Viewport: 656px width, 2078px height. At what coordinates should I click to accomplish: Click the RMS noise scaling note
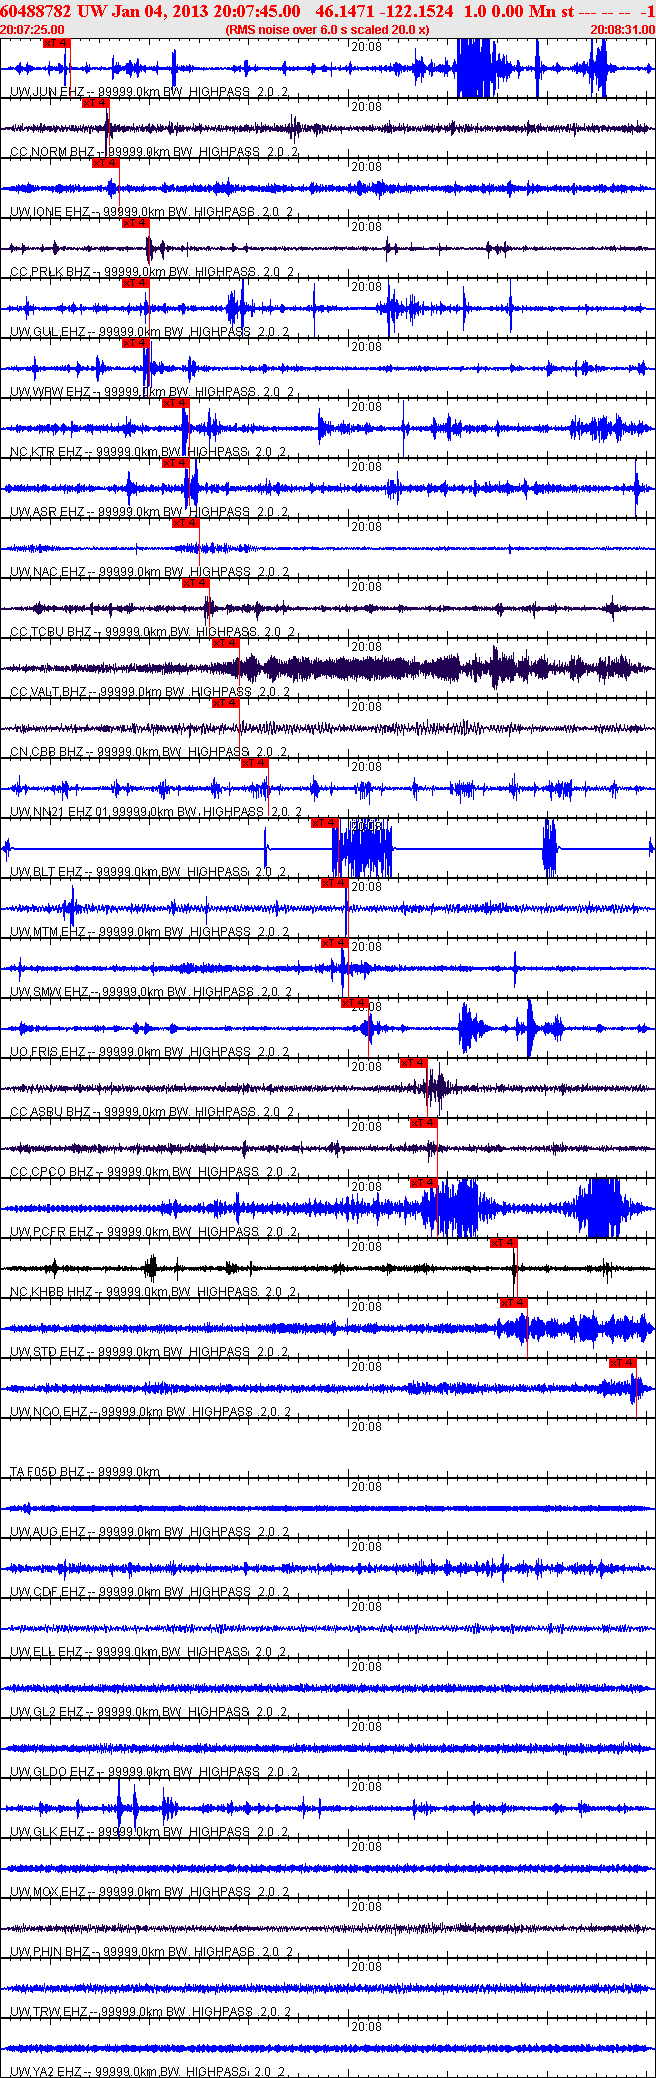[327, 29]
